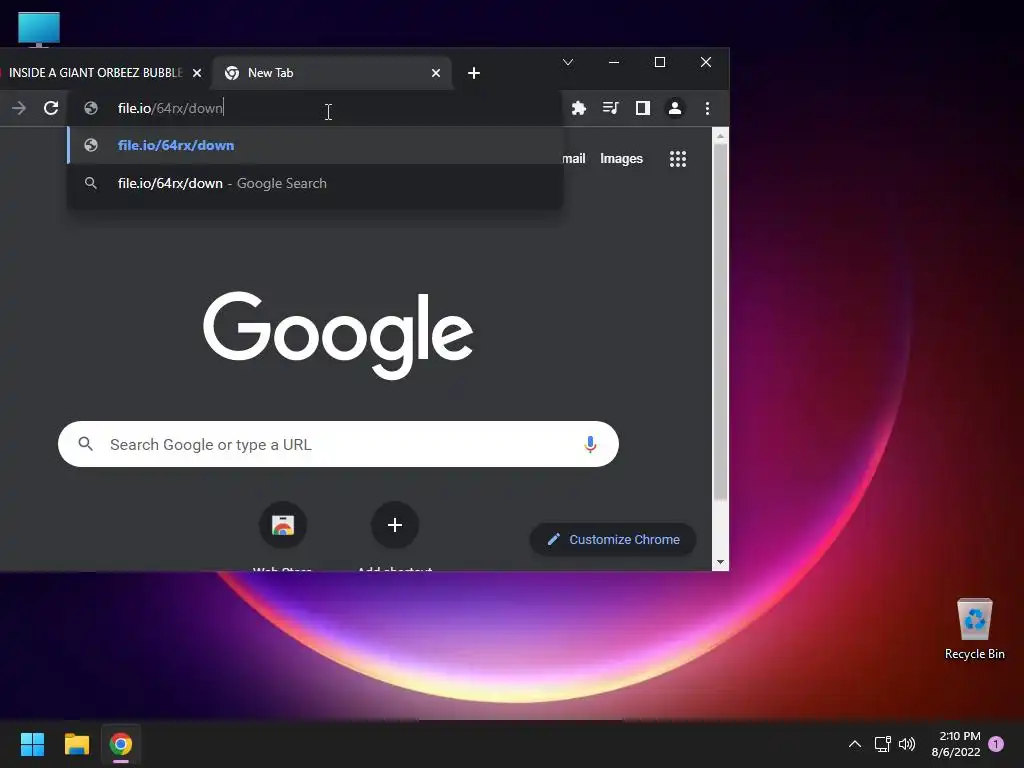This screenshot has height=768, width=1024.
Task: Click the Google logo
Action: pyautogui.click(x=338, y=334)
